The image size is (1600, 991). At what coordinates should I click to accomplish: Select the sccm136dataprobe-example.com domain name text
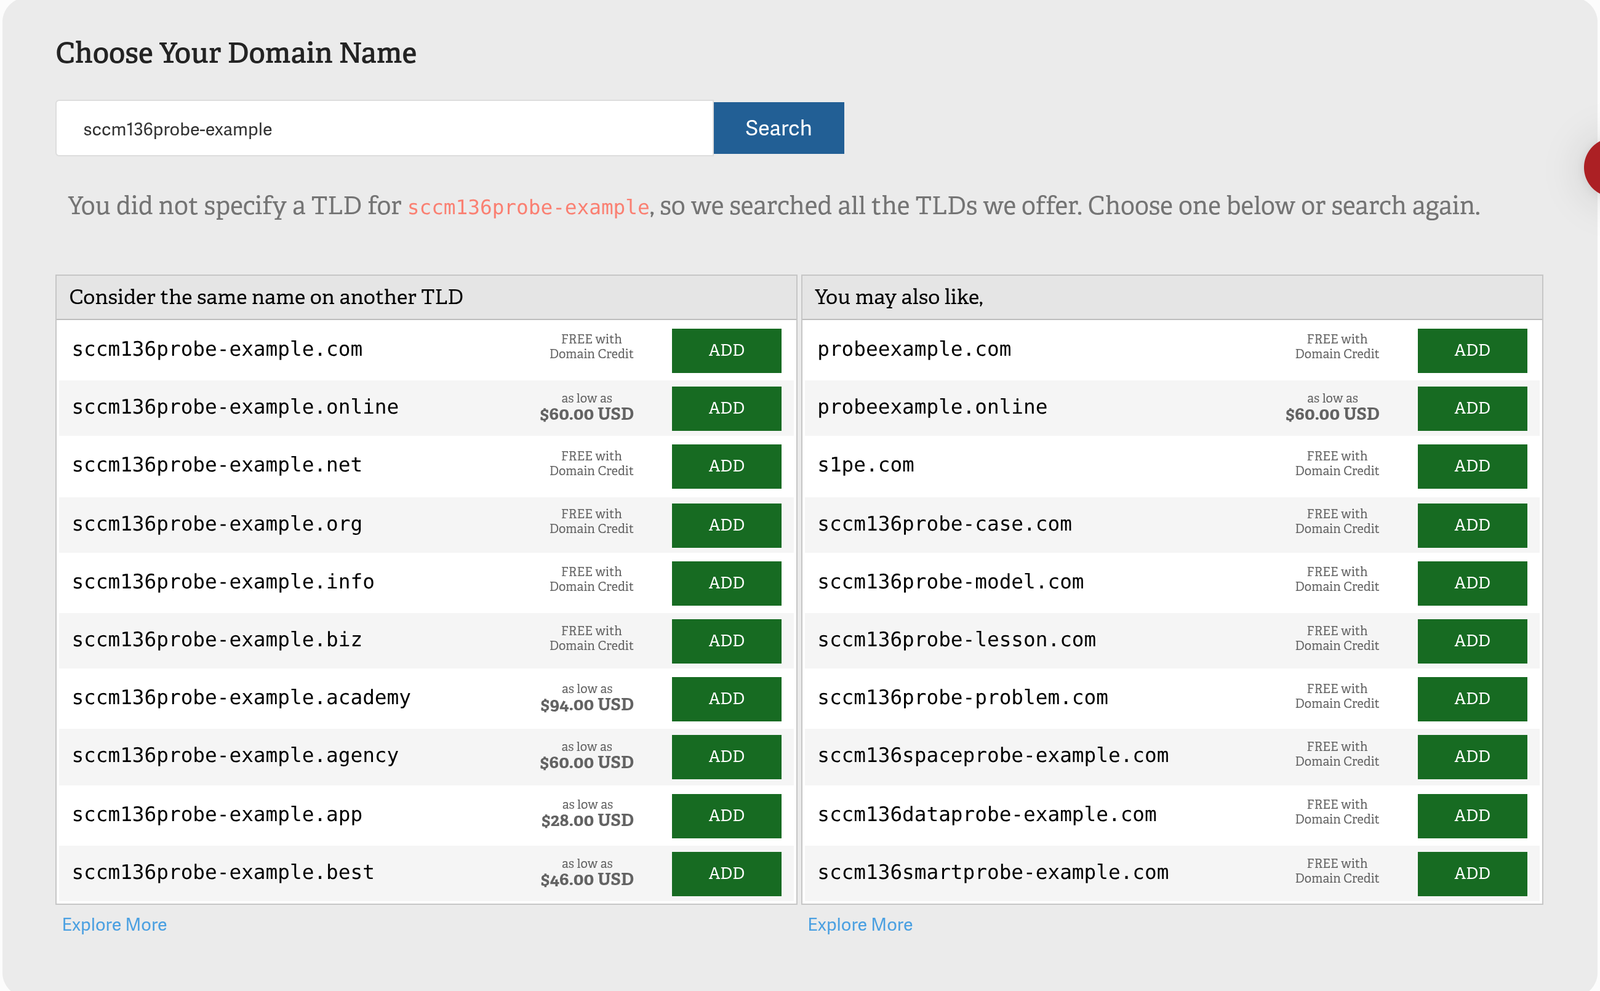click(987, 816)
